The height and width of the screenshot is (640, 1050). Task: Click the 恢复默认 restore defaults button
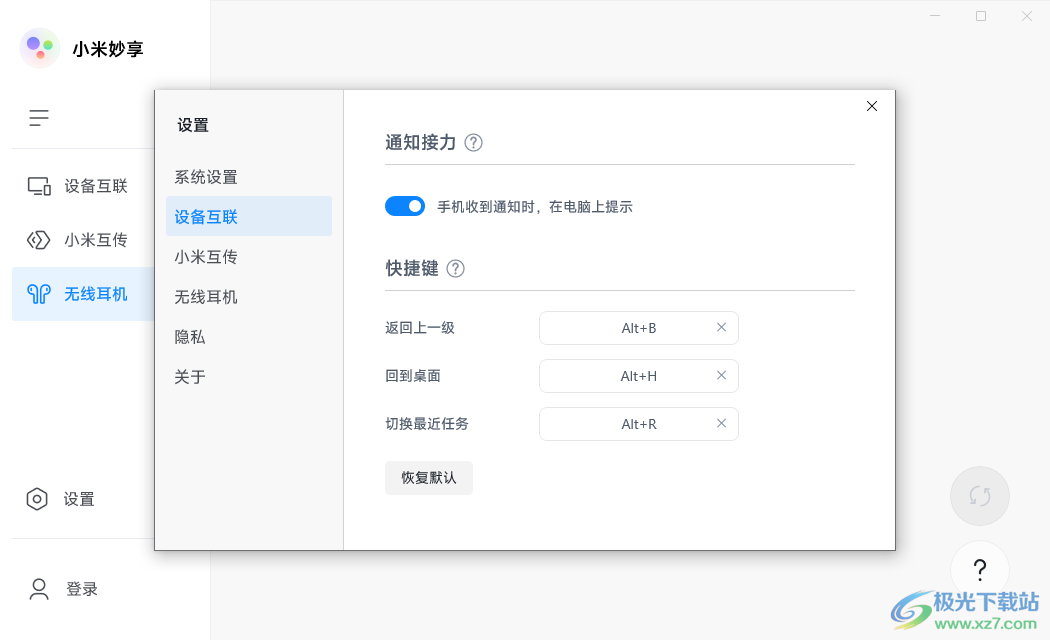(429, 477)
